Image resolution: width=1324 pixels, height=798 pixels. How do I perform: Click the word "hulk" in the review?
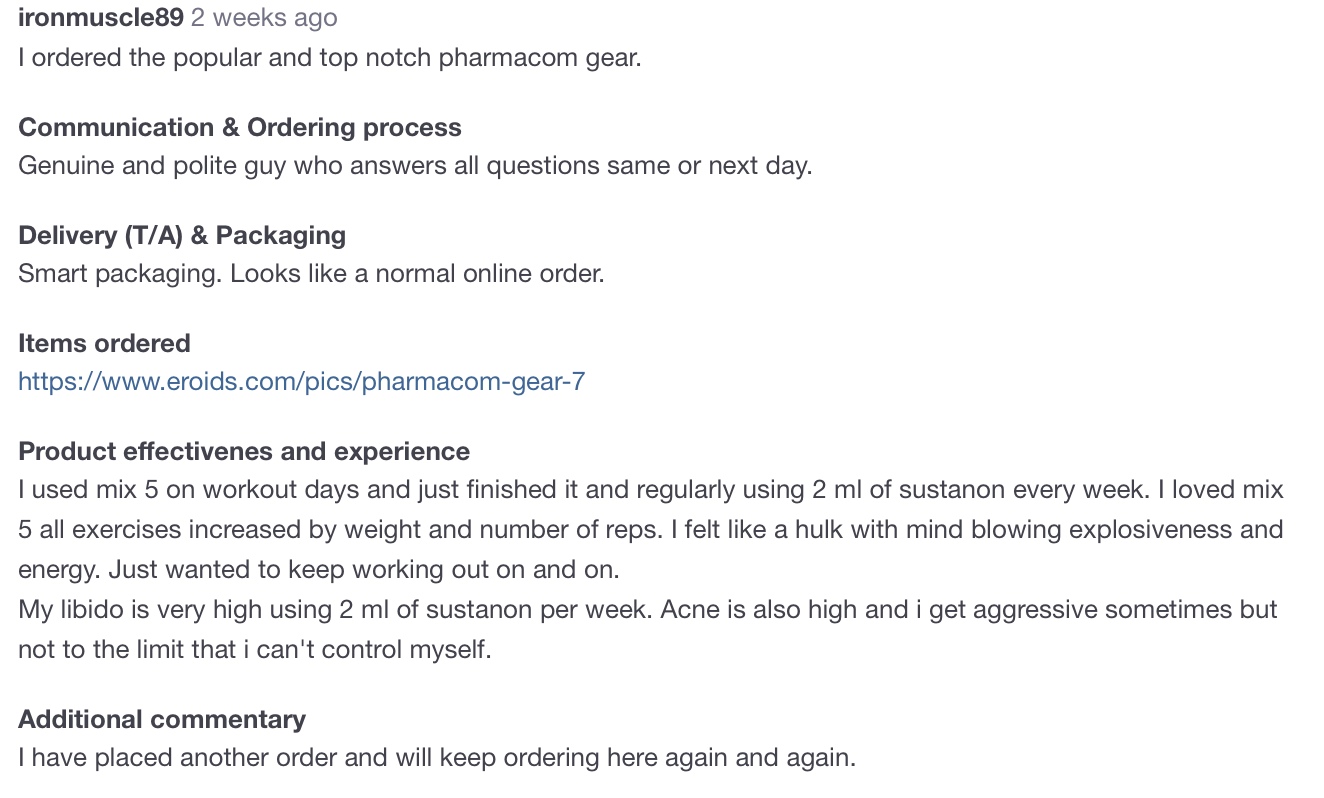point(820,529)
